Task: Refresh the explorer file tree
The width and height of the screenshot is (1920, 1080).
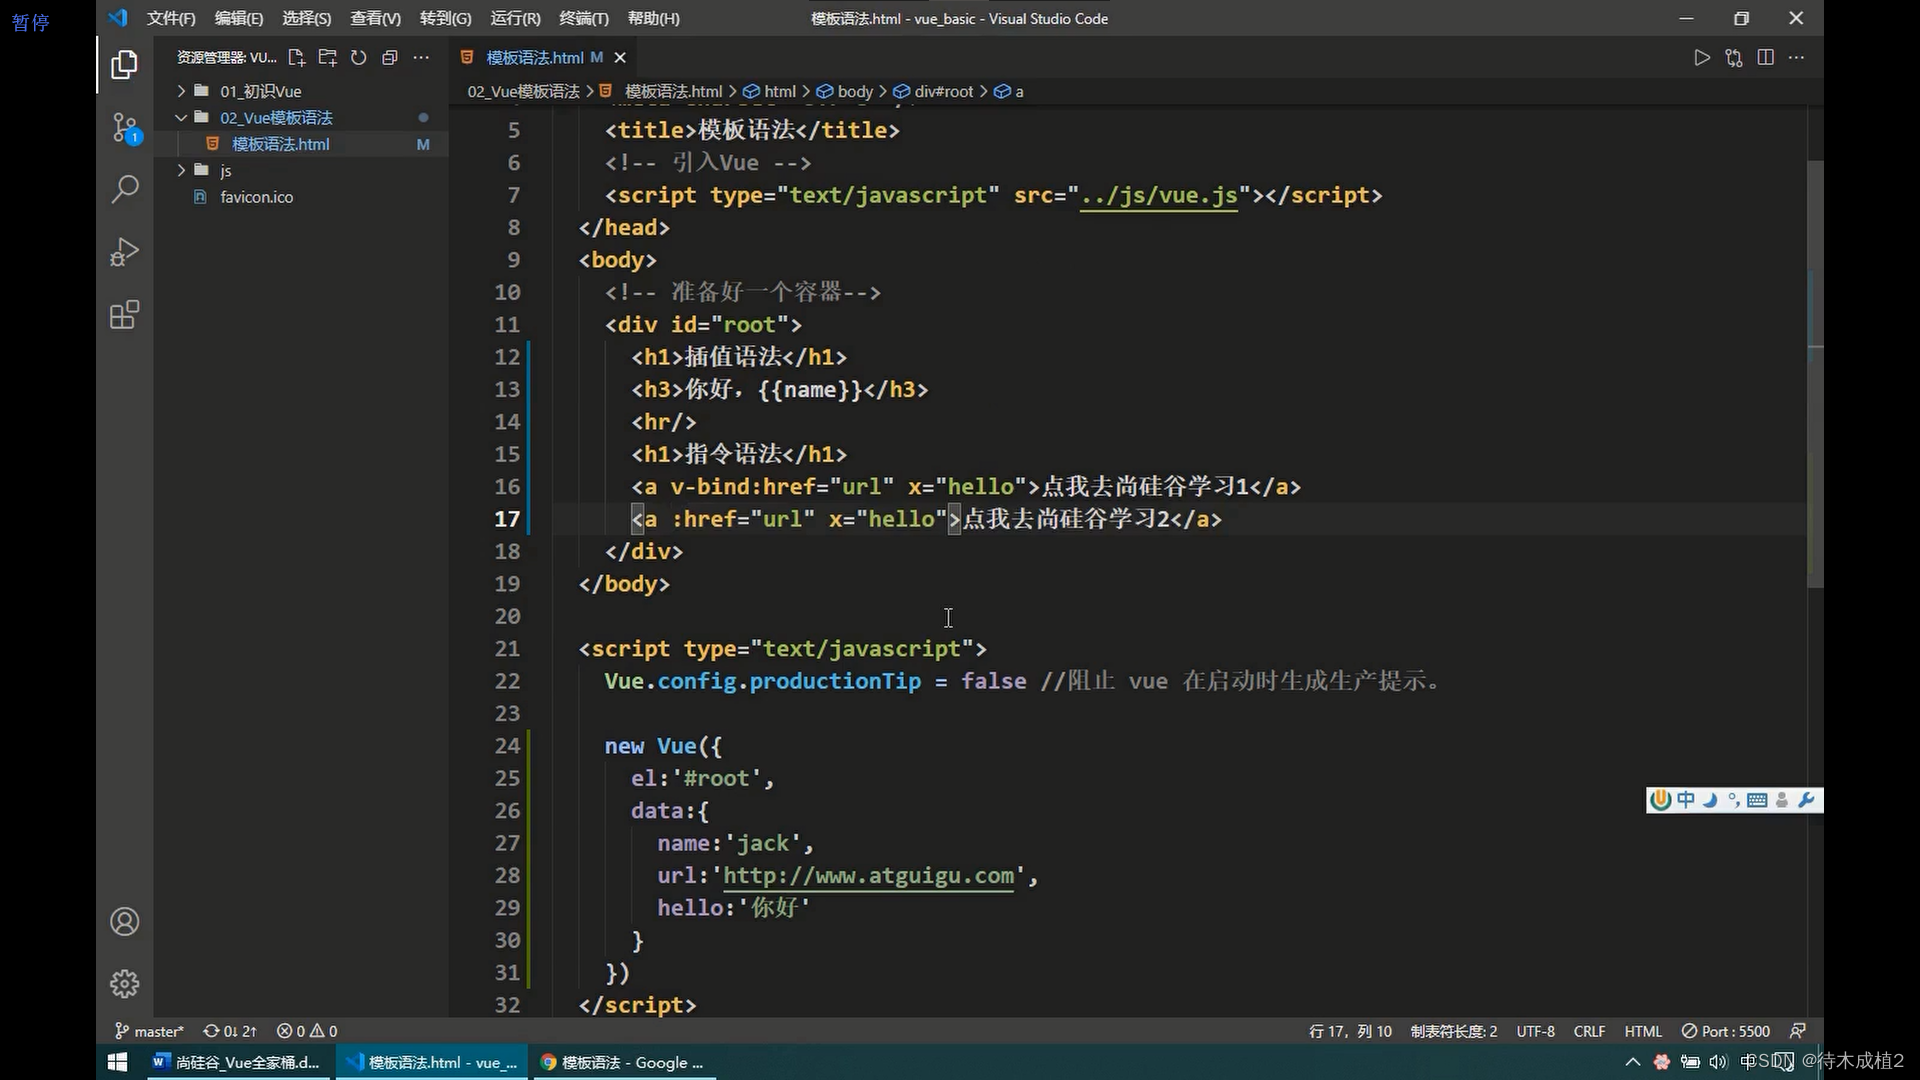Action: (x=358, y=58)
